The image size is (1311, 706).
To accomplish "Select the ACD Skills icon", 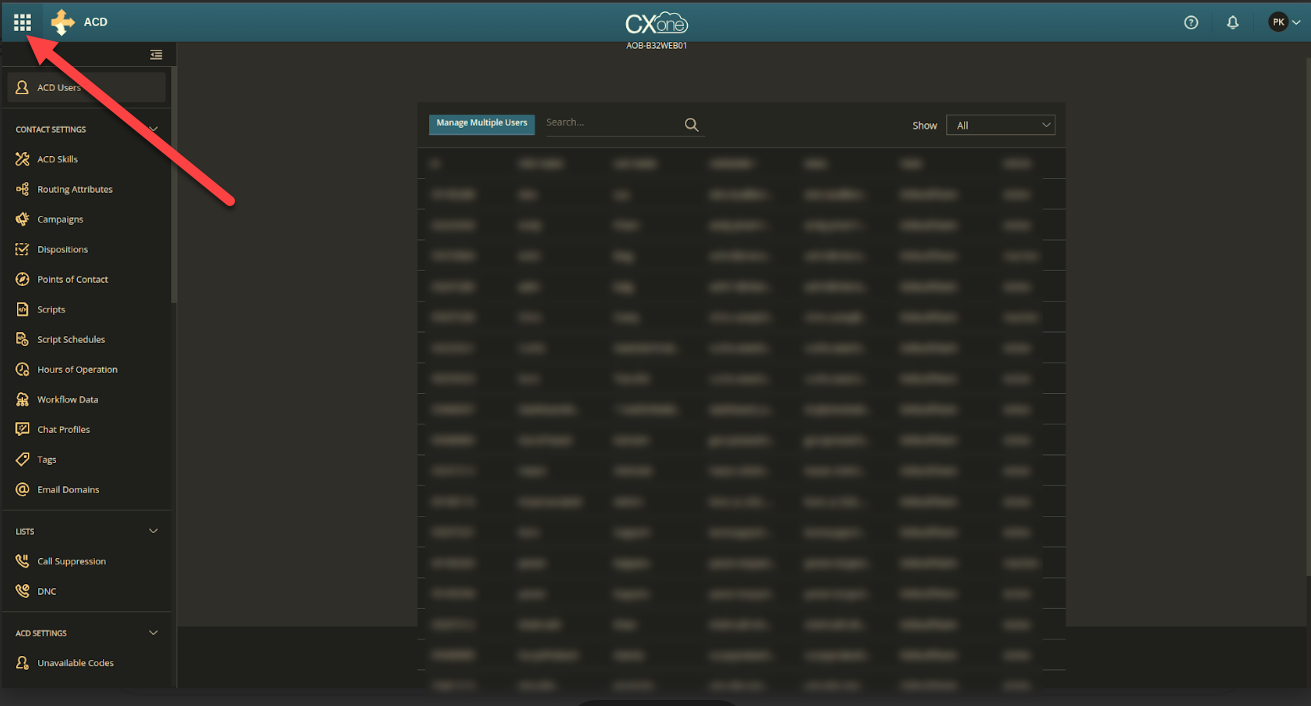I will 21,158.
